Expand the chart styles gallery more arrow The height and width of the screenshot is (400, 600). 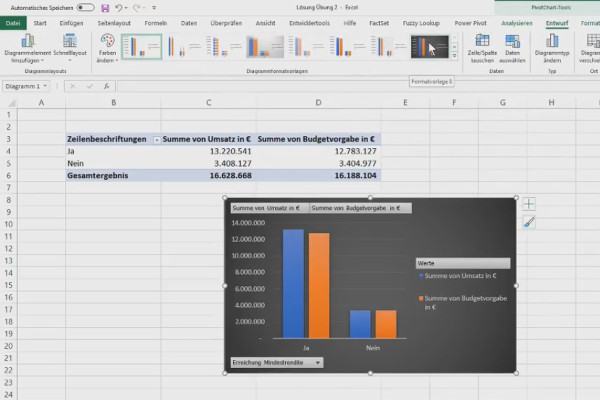(x=455, y=56)
